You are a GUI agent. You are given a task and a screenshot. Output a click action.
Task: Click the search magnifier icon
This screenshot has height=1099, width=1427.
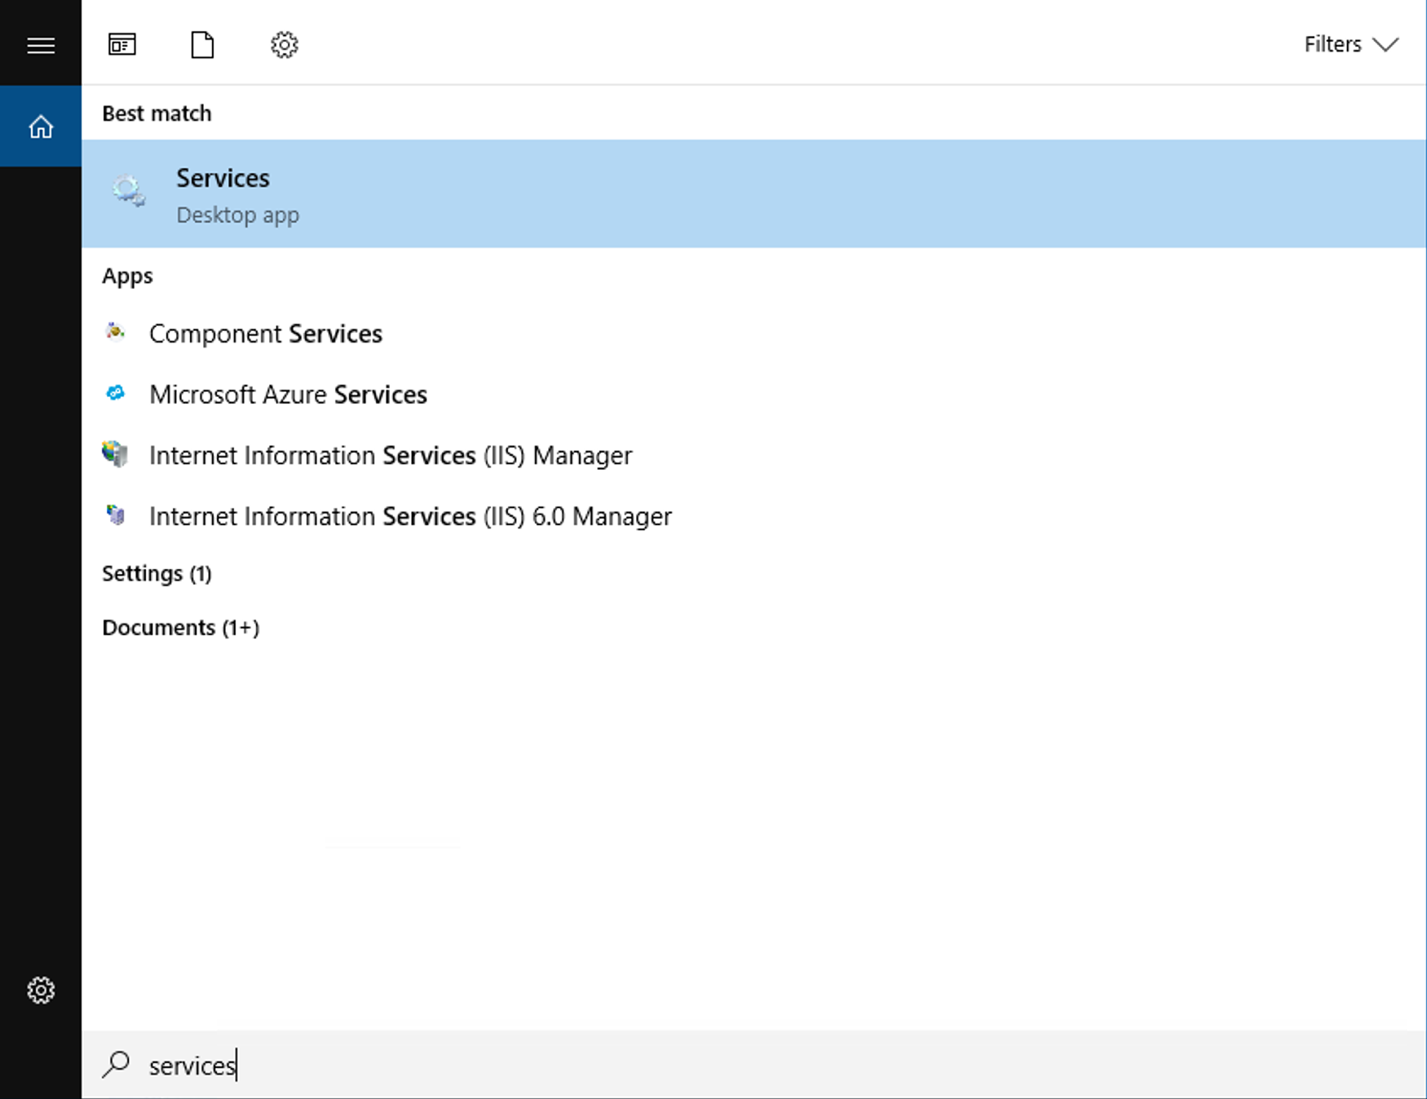click(x=116, y=1064)
